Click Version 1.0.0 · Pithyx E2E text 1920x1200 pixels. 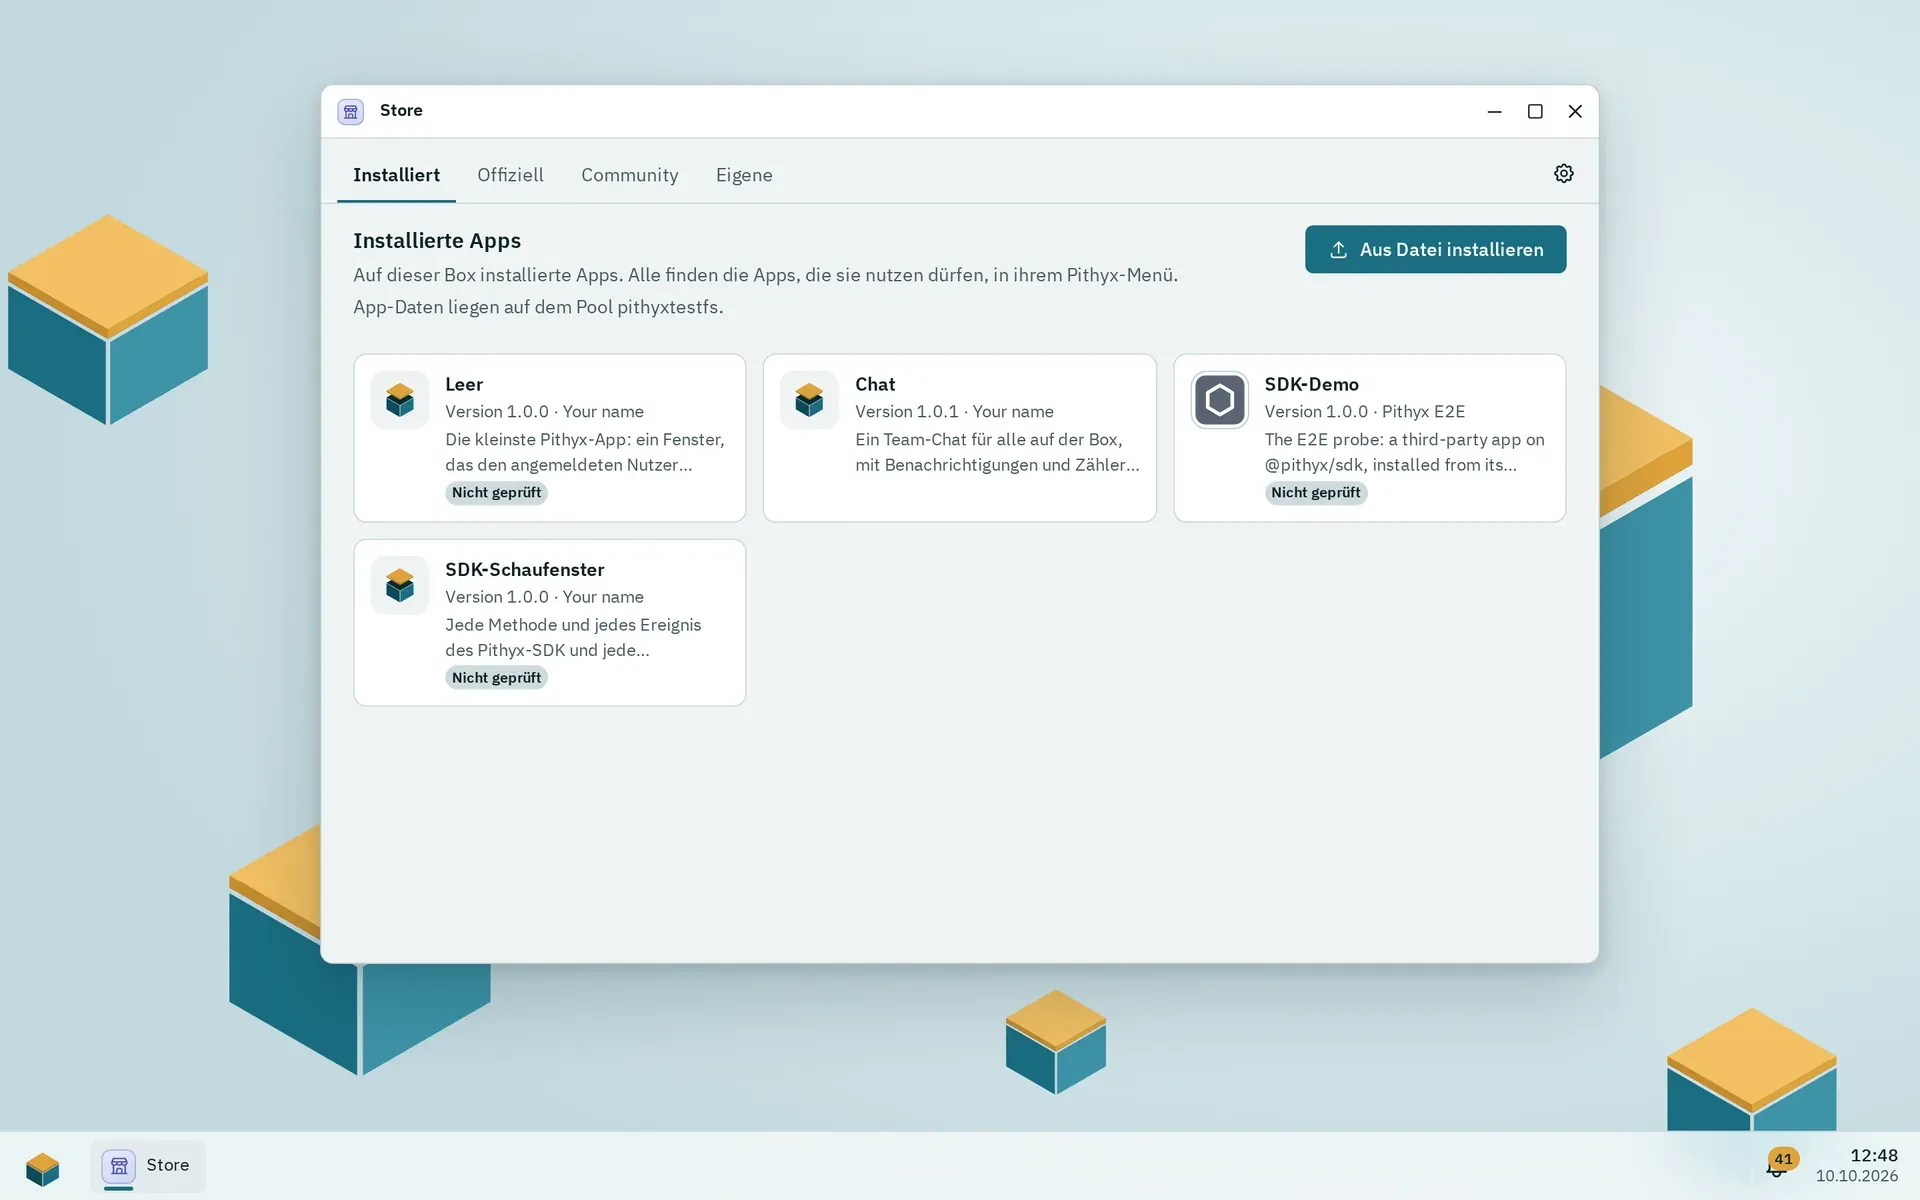[1364, 411]
